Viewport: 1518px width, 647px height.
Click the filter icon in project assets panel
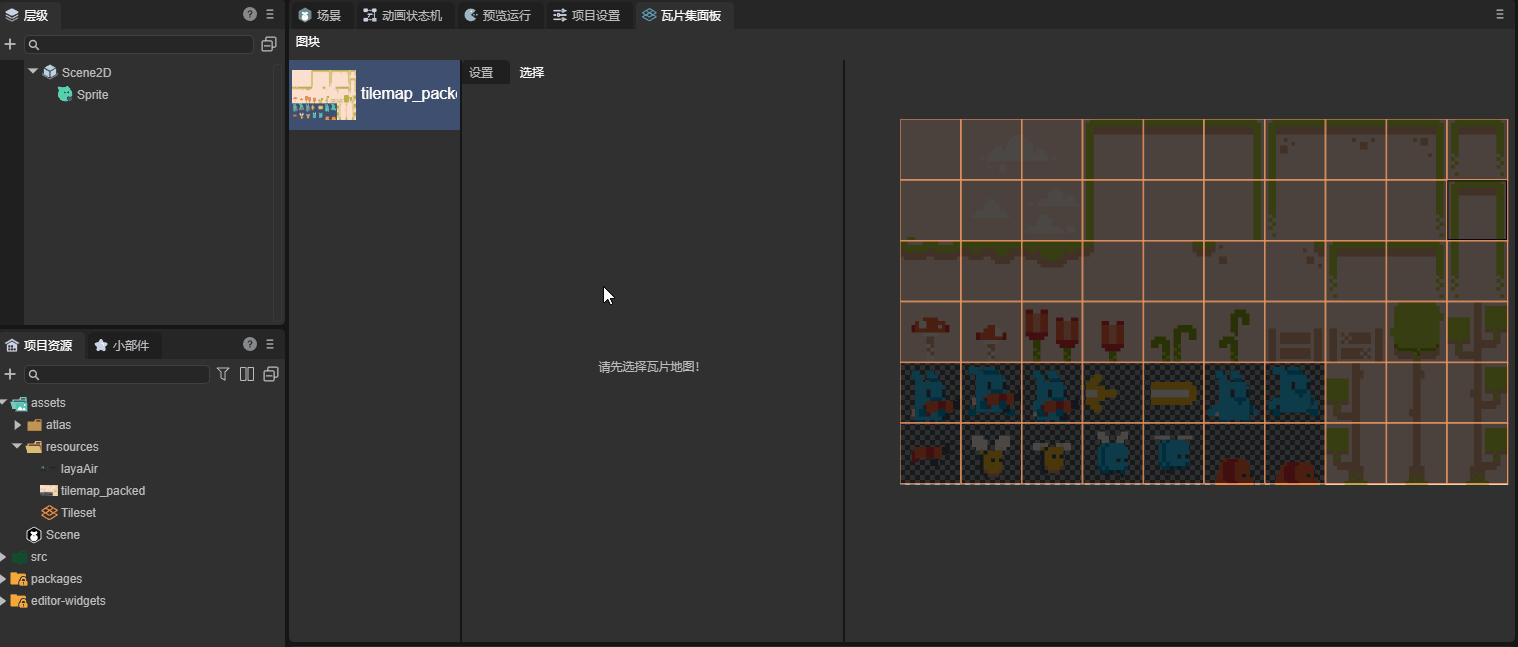[x=223, y=374]
